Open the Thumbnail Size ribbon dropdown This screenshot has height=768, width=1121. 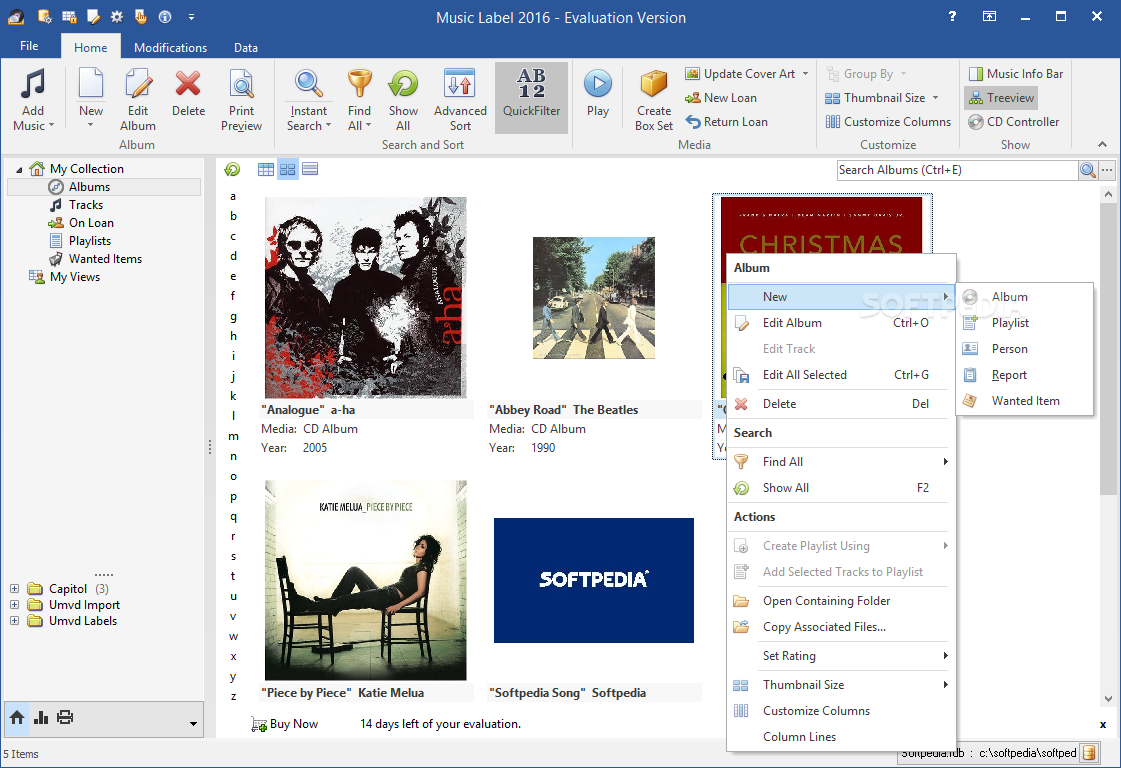point(882,98)
